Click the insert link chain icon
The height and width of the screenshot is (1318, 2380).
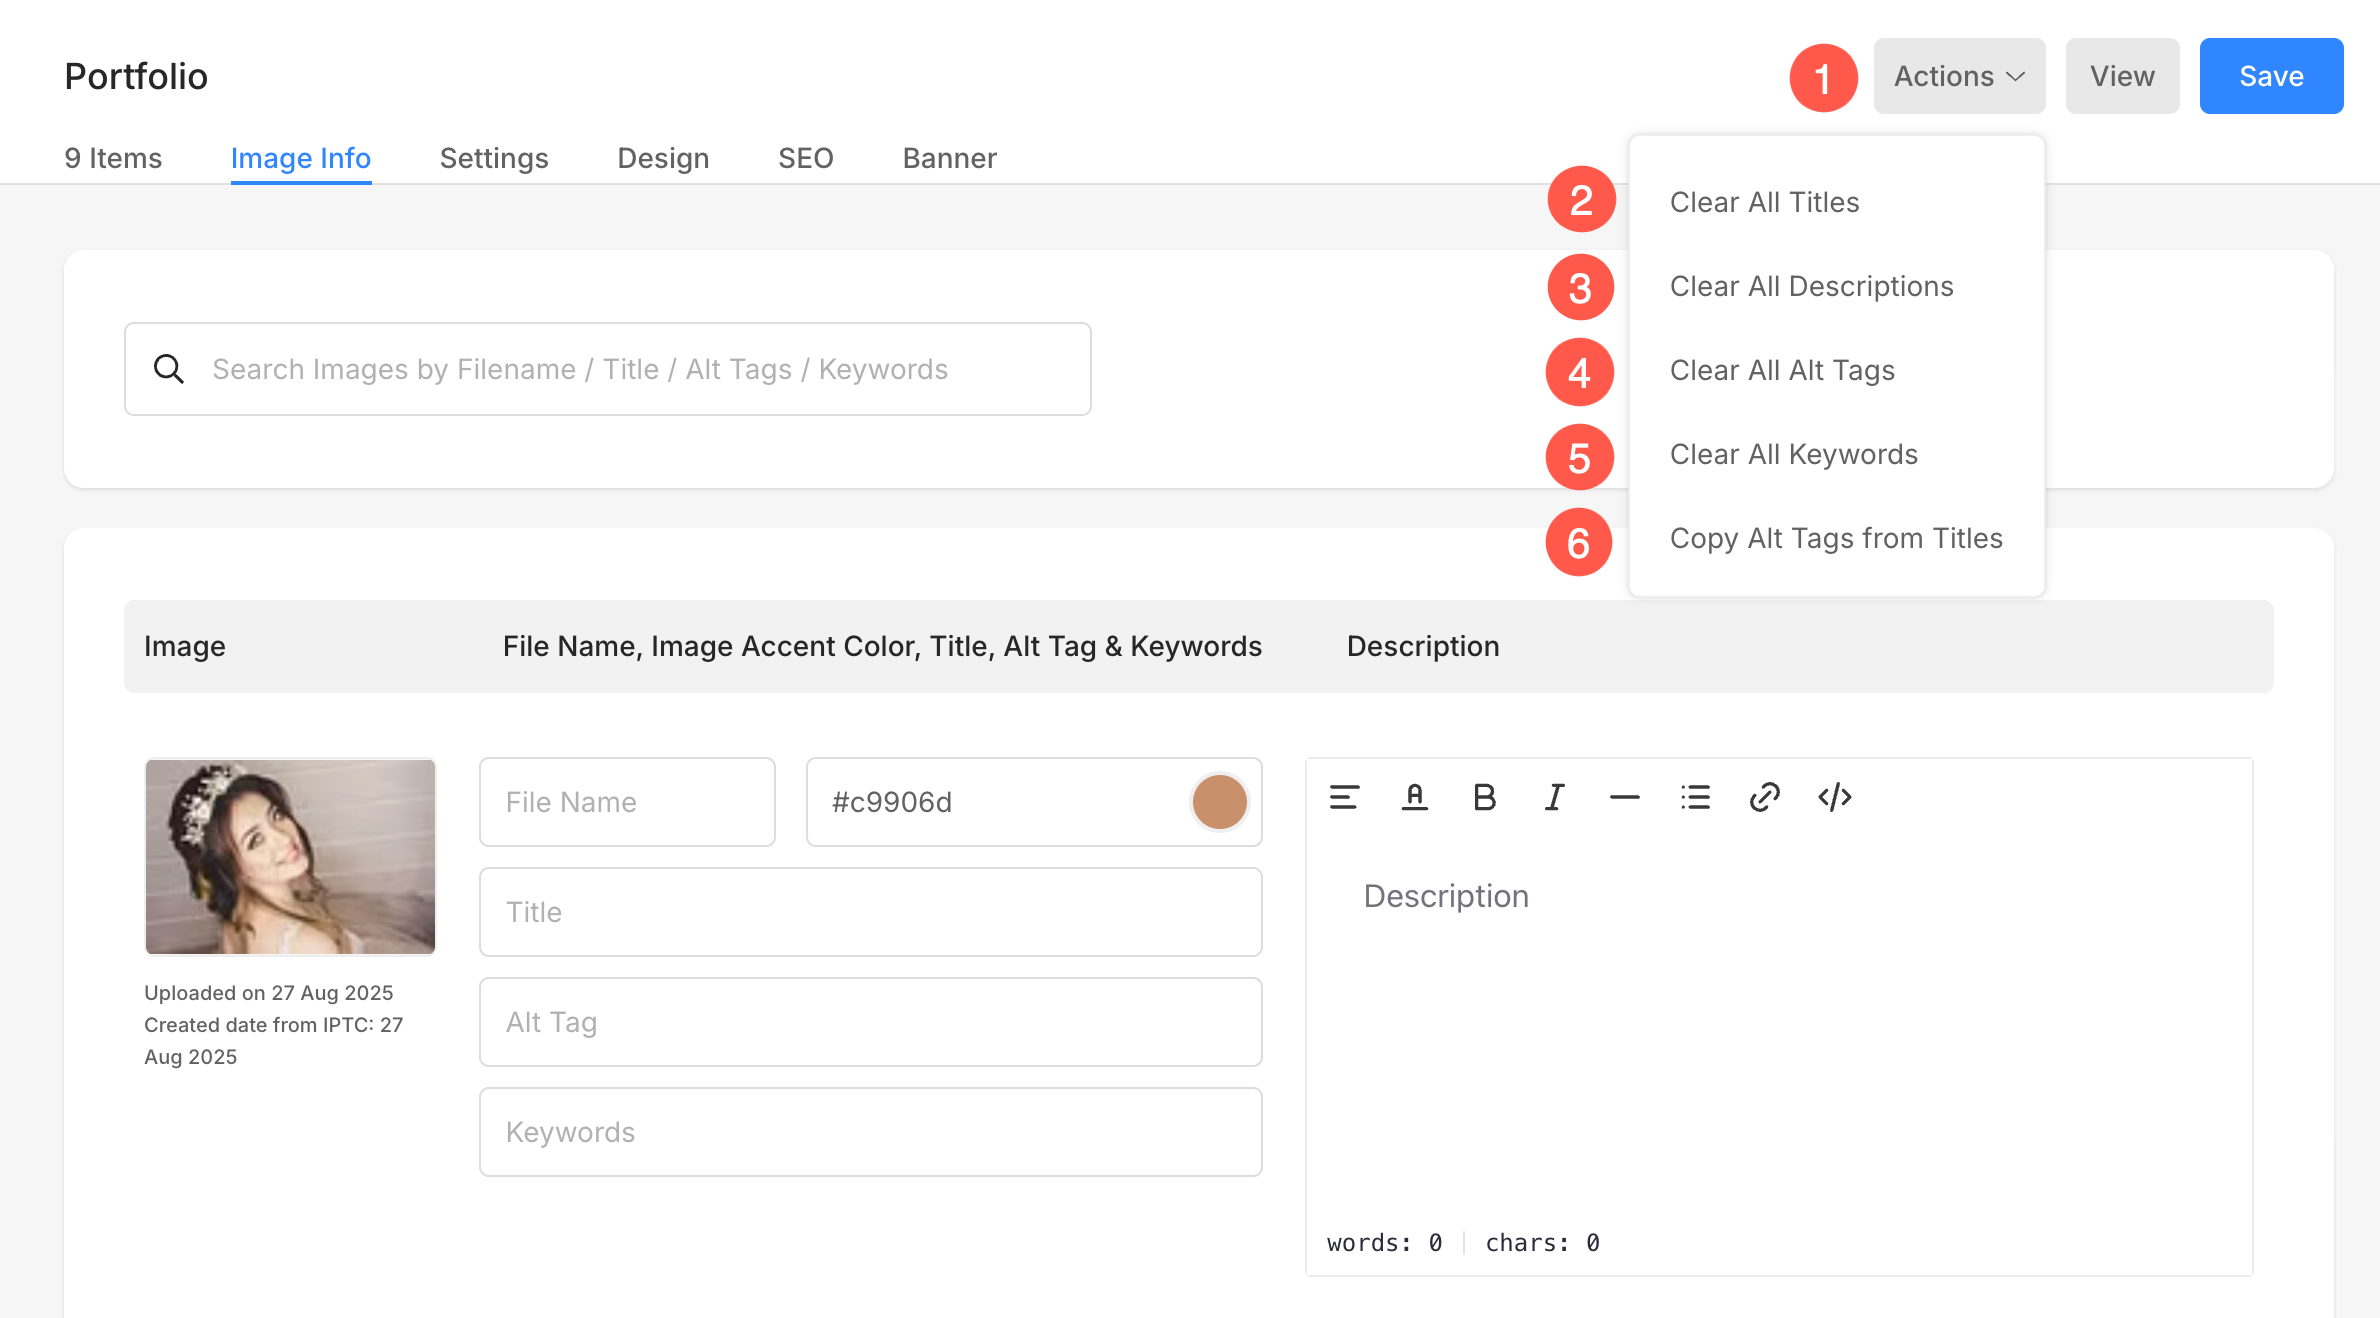click(1765, 797)
